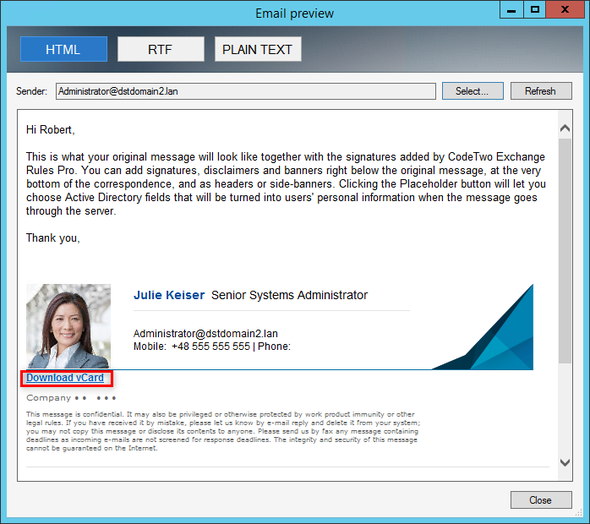Click the vertical scrollbar thumb
This screenshot has height=524, width=590.
coord(564,251)
